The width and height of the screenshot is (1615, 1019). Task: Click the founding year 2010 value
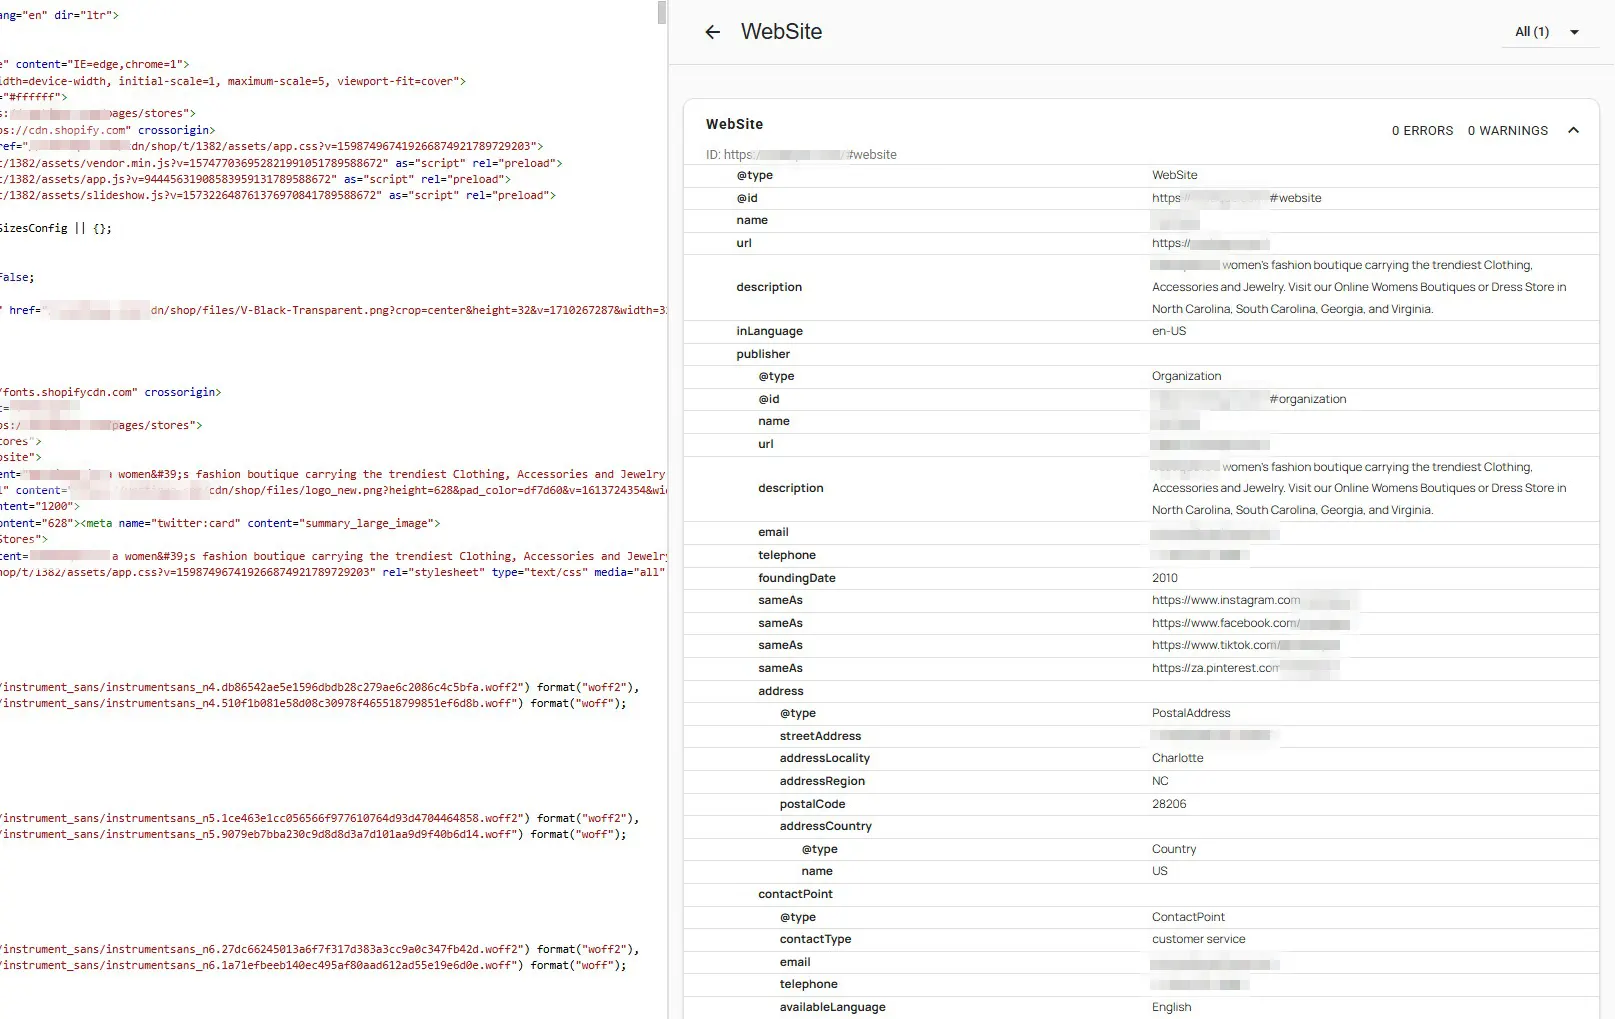coord(1164,578)
